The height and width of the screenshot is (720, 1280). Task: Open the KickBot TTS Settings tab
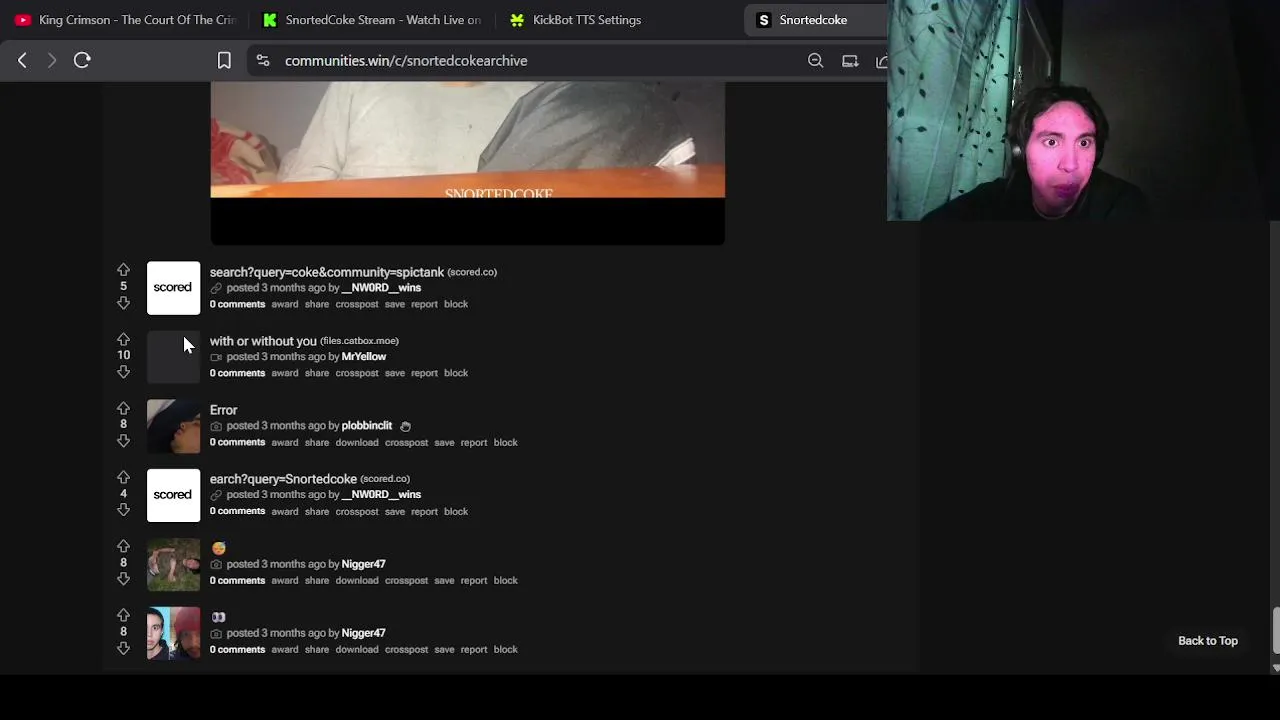coord(575,20)
